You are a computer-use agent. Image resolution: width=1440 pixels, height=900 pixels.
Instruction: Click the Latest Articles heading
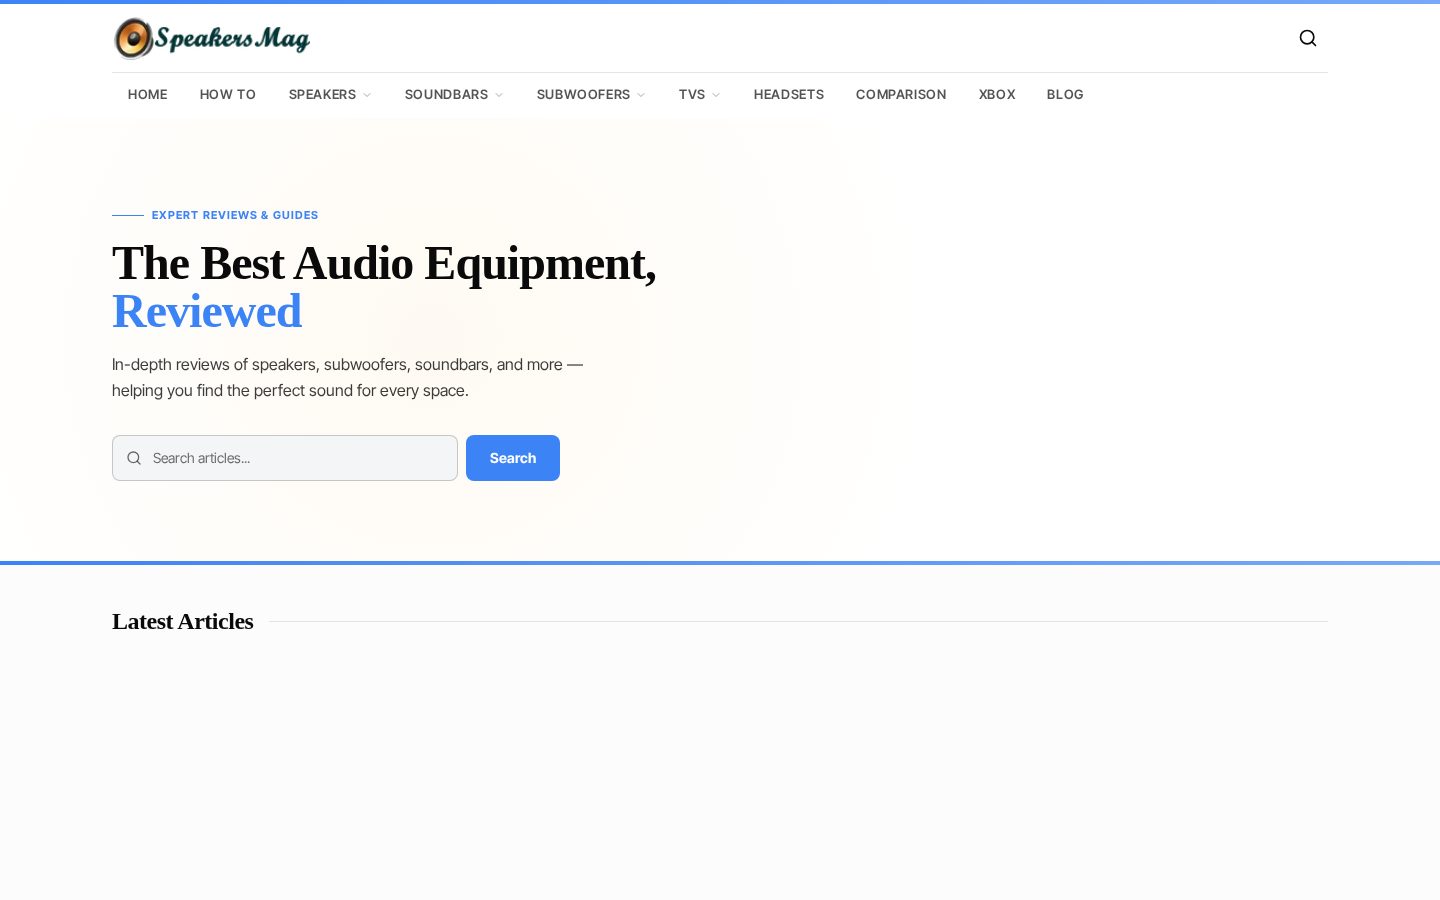click(x=183, y=621)
